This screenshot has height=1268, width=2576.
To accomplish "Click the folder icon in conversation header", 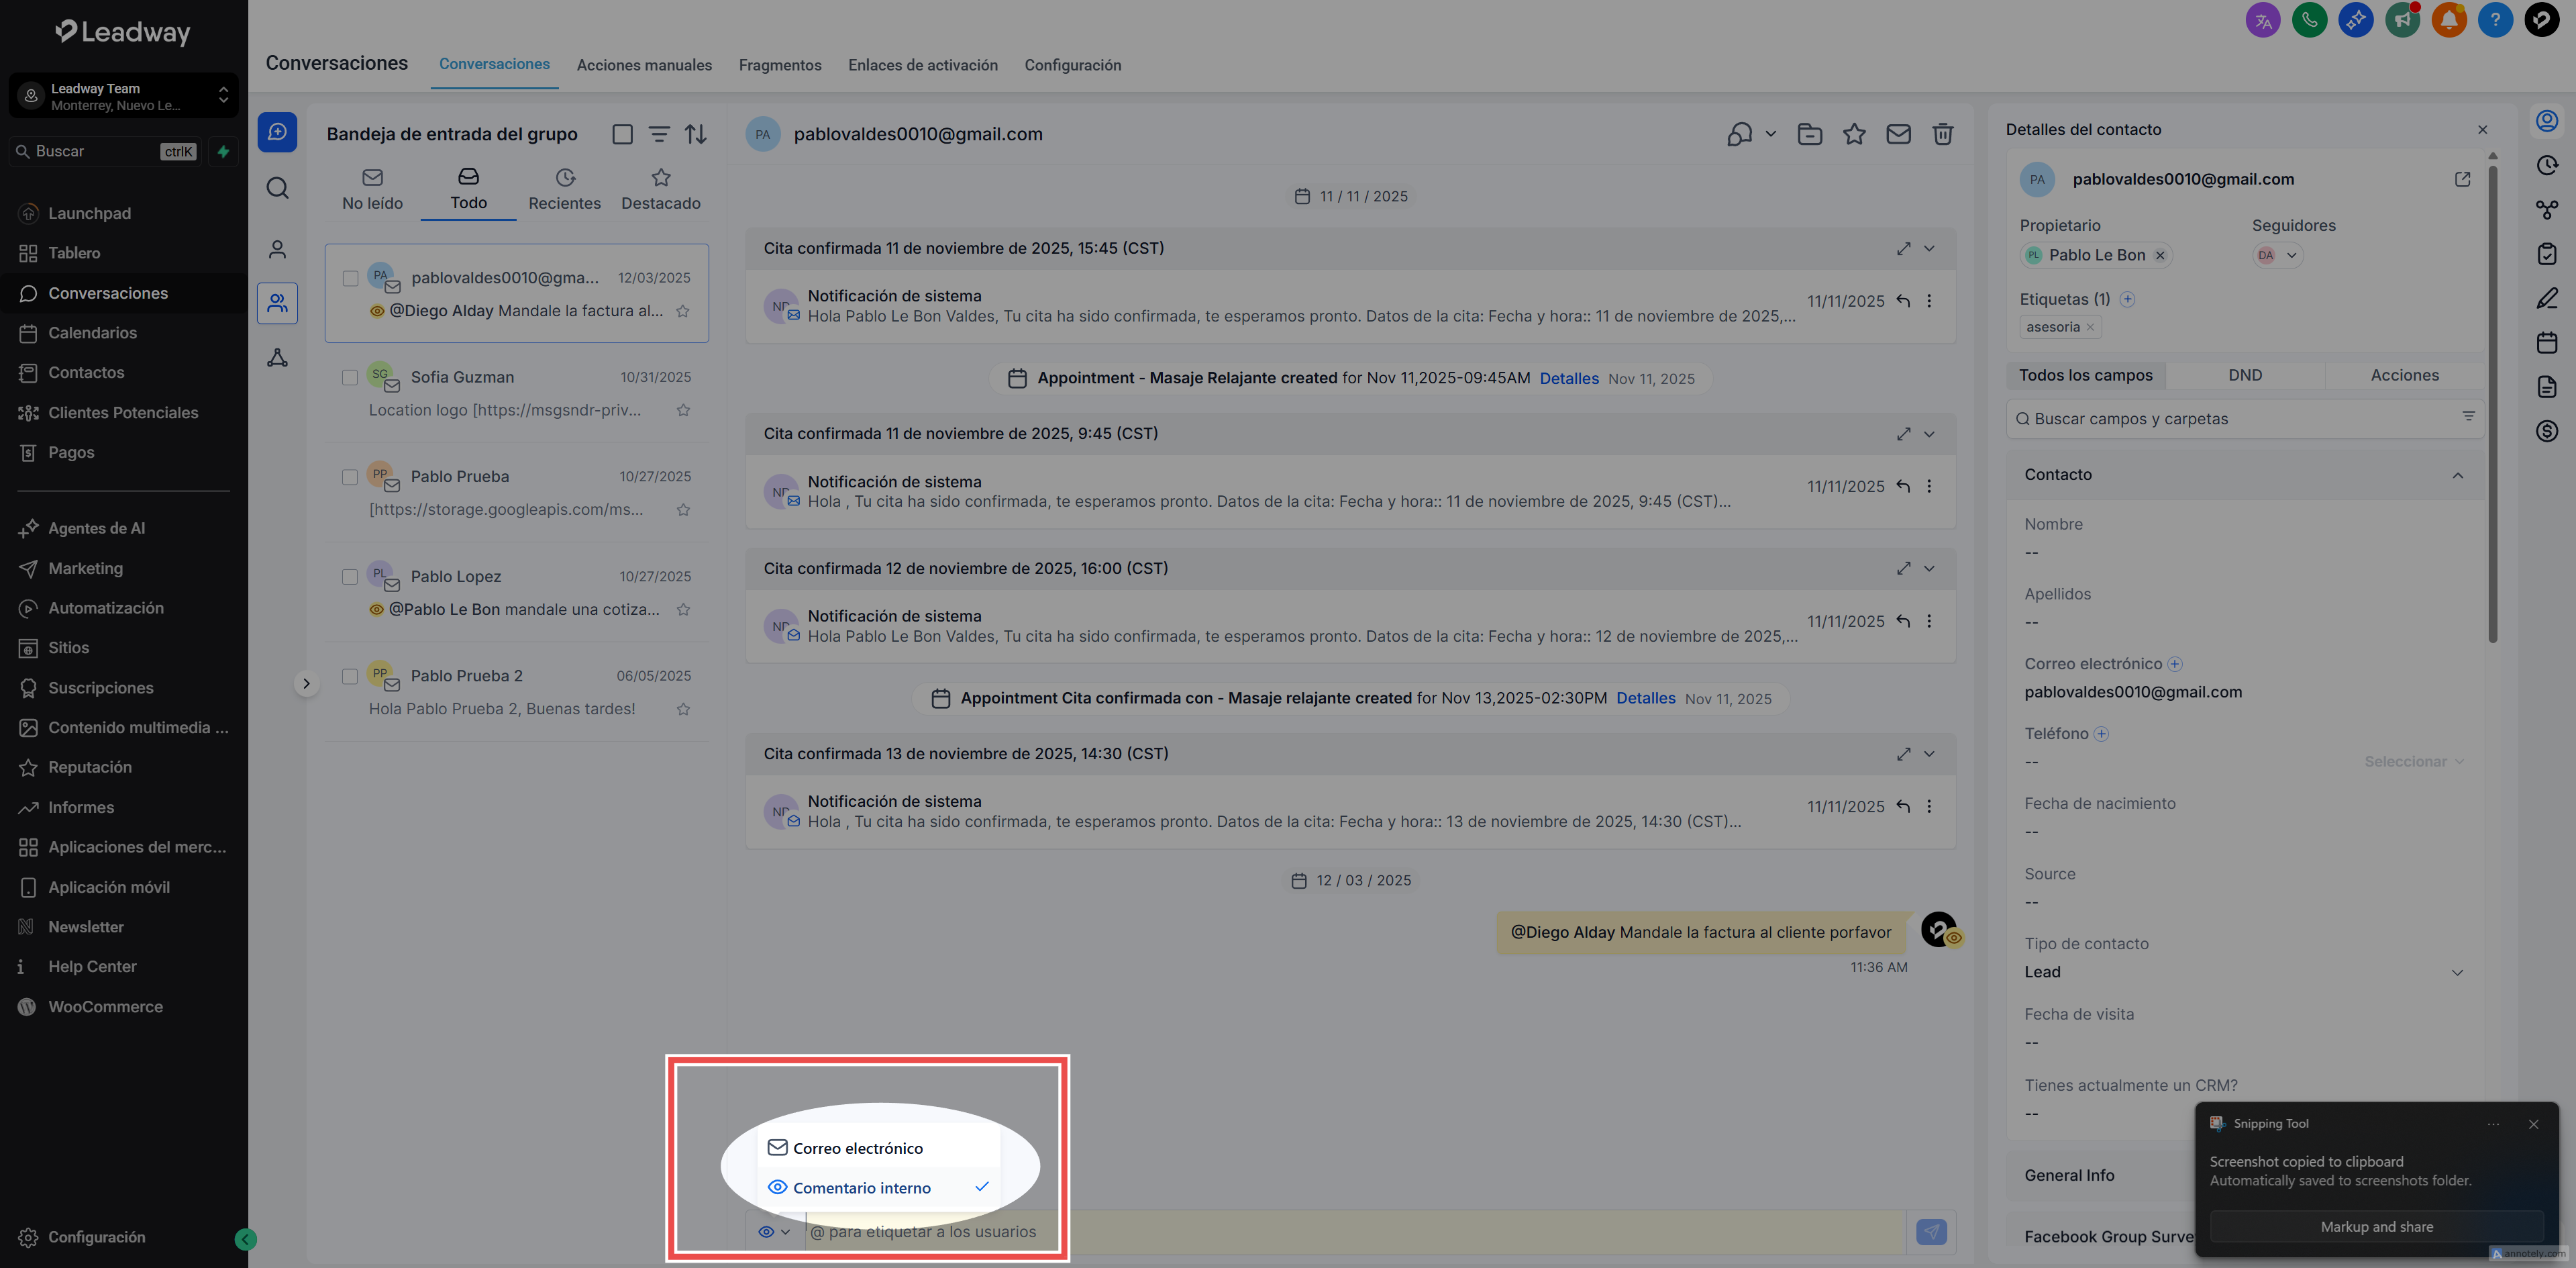I will [x=1809, y=134].
